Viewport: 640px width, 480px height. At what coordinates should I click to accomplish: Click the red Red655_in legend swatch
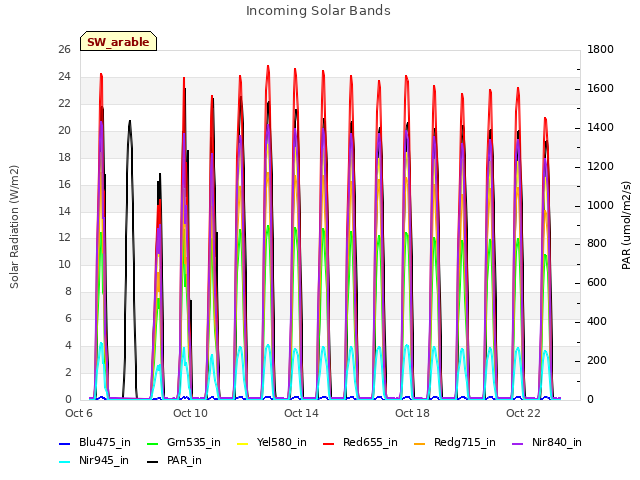tap(329, 444)
